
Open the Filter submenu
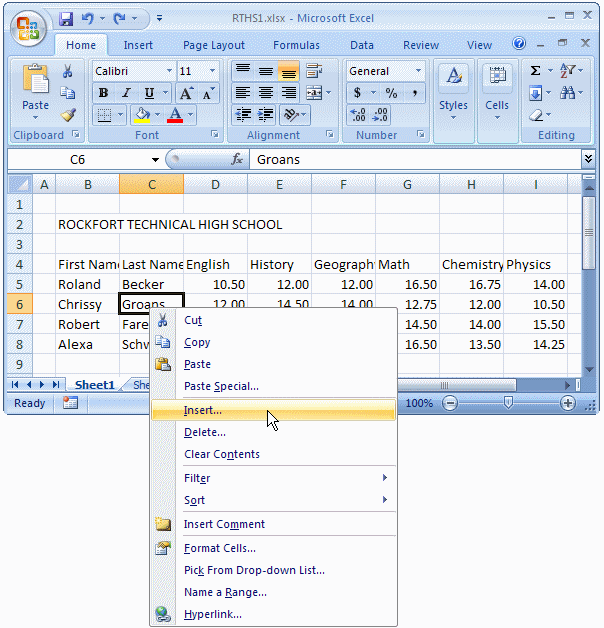coord(274,478)
